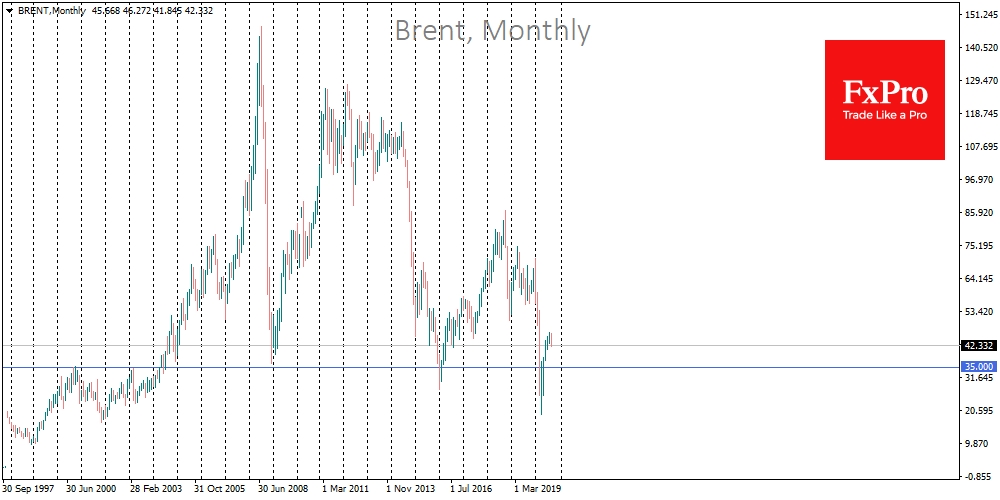Viewport: 1000px width, 500px height.
Task: Click the blue 35.000 price tag
Action: point(978,367)
